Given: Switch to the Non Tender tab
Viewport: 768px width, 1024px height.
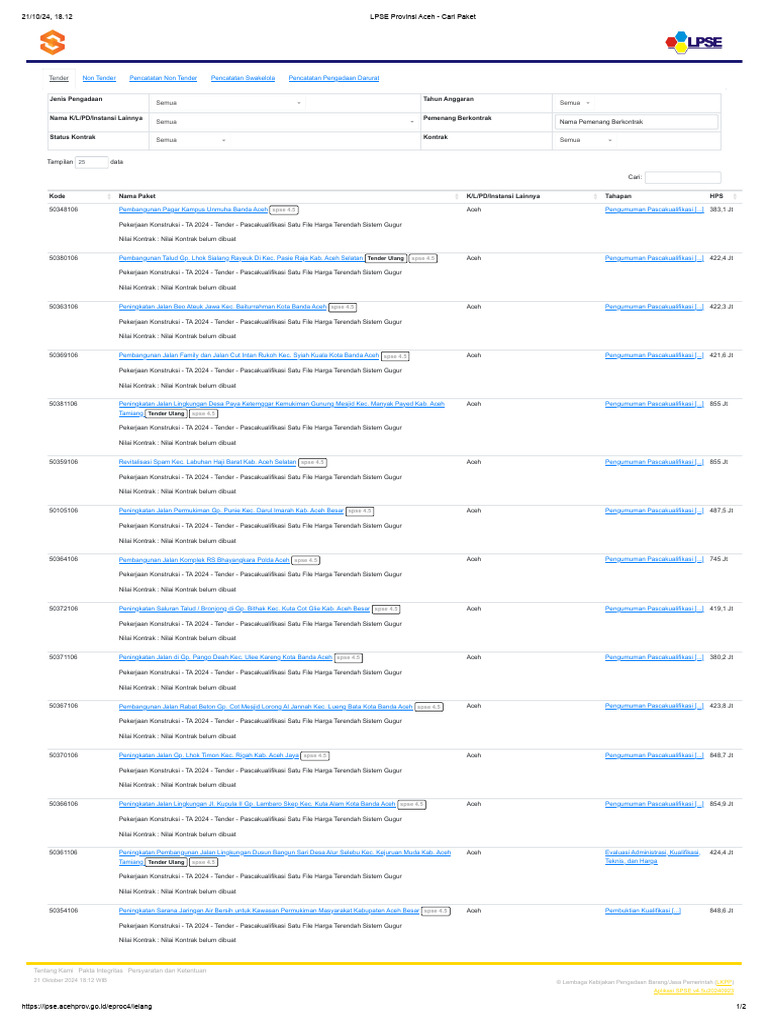Looking at the screenshot, I should tap(99, 78).
